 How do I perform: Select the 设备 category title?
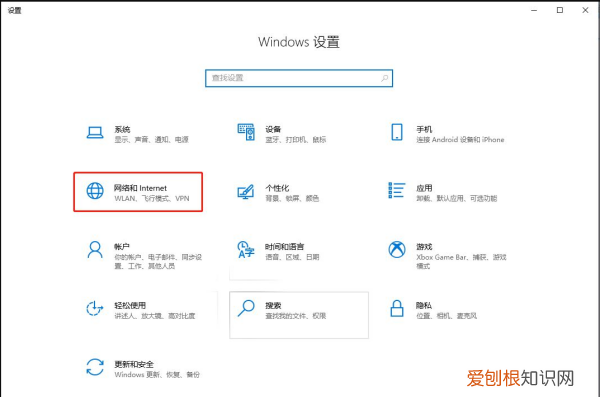tap(273, 129)
